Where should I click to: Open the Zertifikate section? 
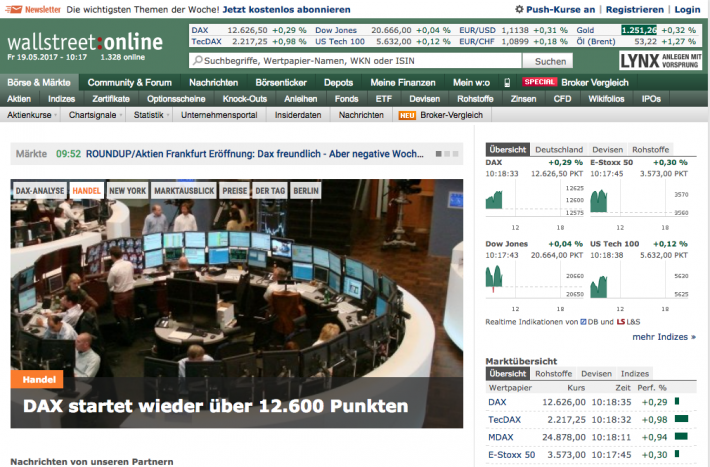click(111, 99)
